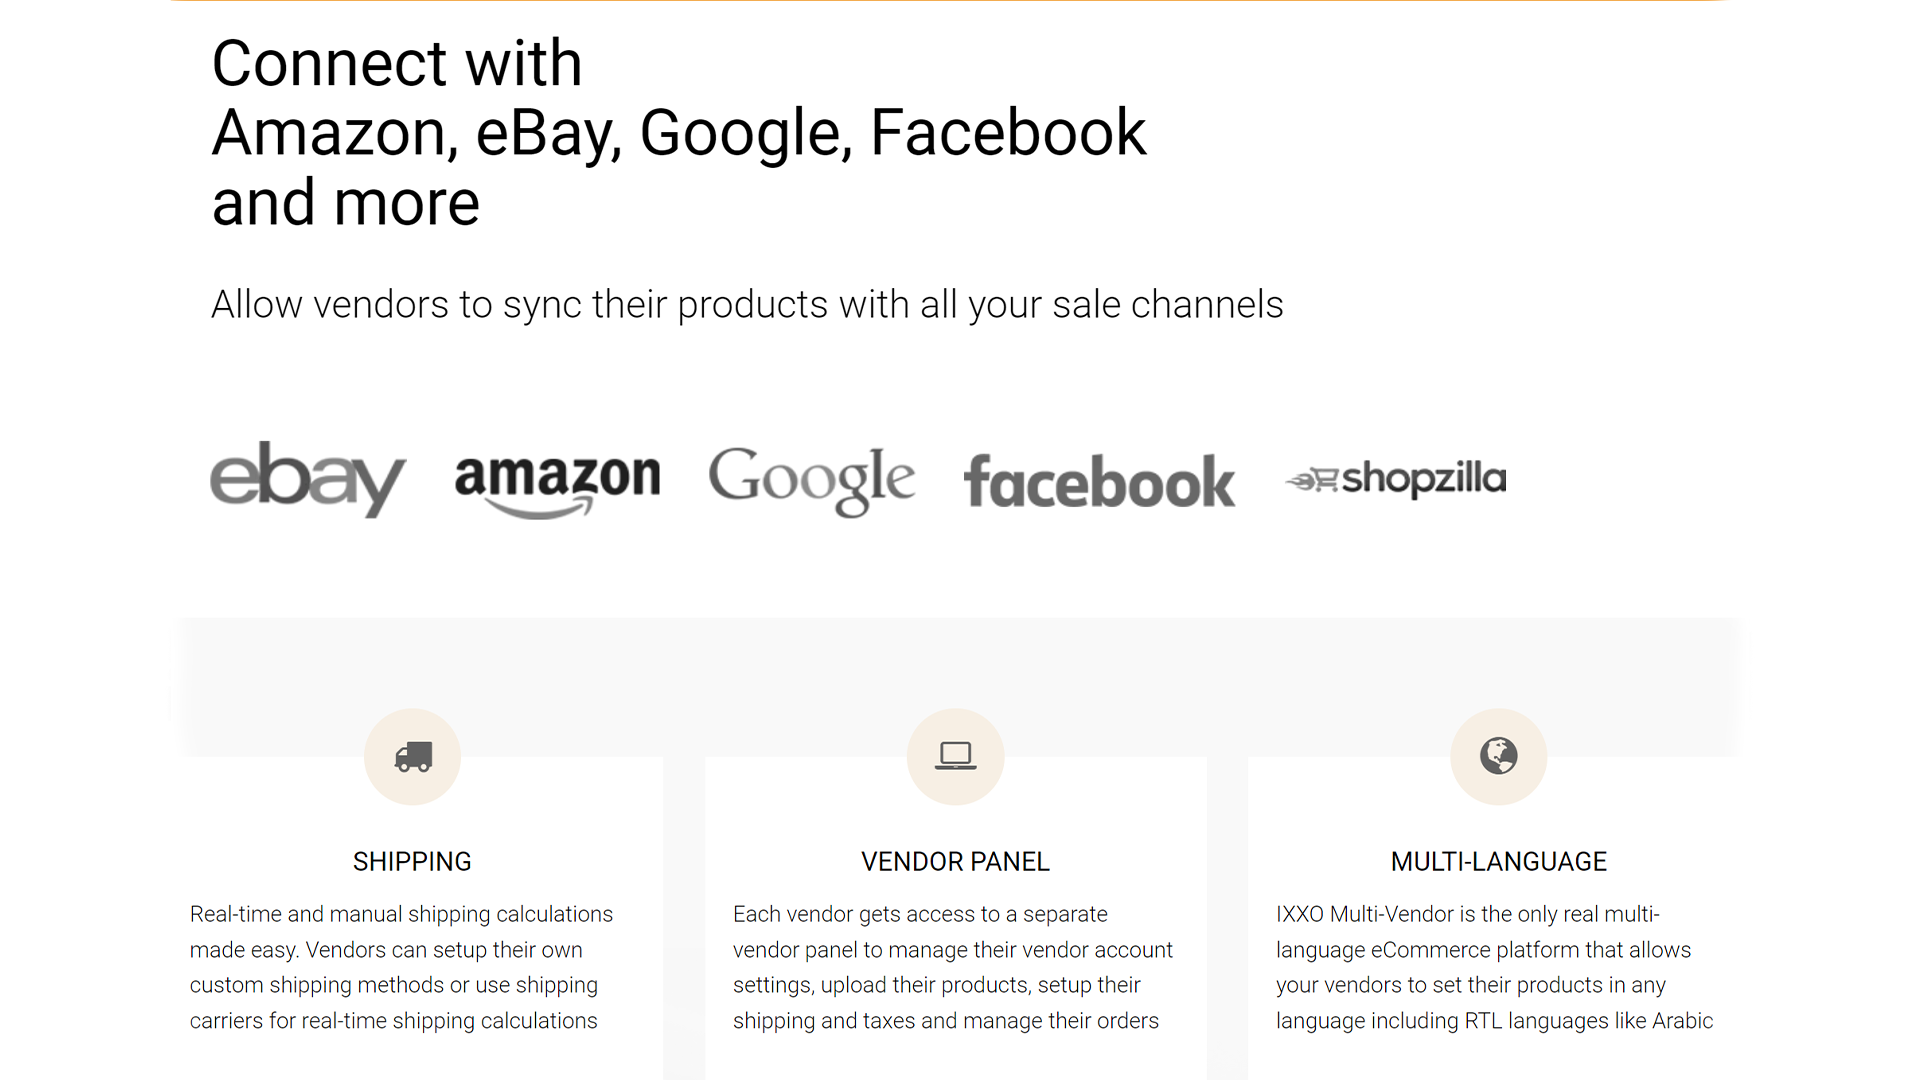Click the shopping cart symbol beside shopzilla

pyautogui.click(x=1312, y=481)
